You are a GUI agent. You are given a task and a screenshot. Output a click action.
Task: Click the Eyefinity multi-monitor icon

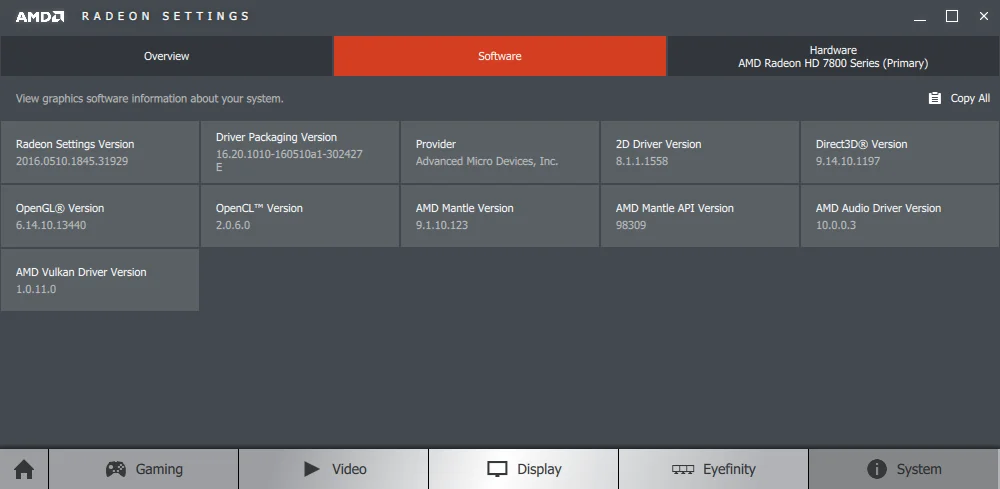point(682,469)
